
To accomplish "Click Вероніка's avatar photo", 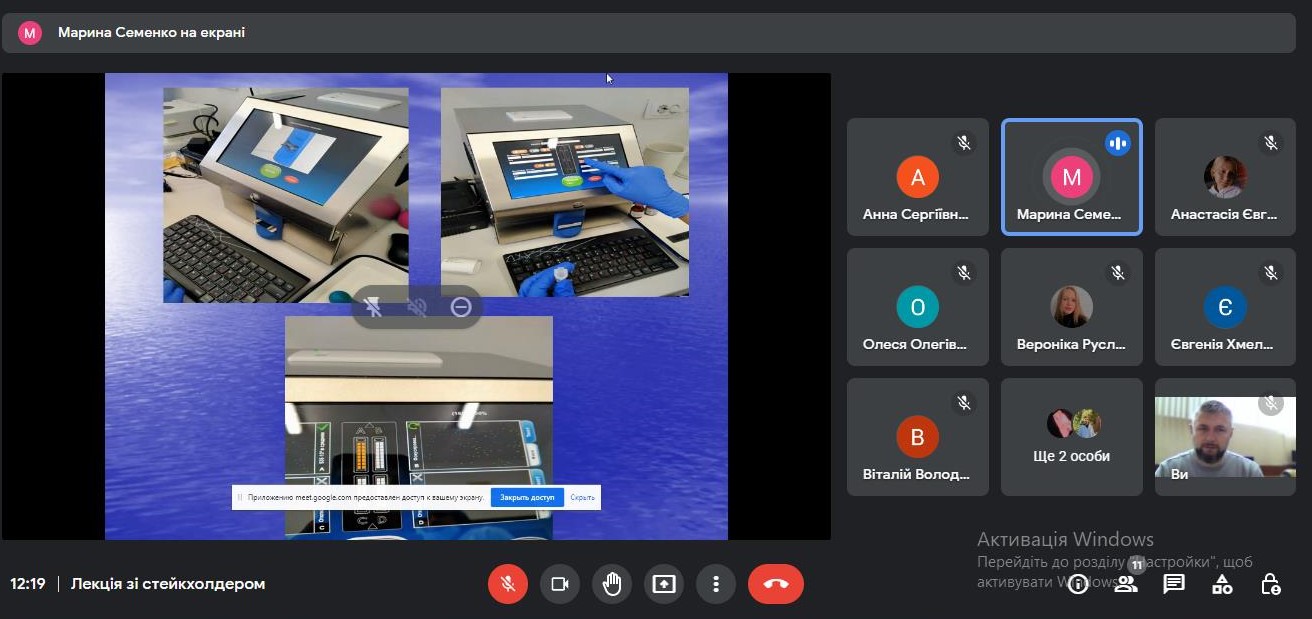I will (x=1072, y=307).
